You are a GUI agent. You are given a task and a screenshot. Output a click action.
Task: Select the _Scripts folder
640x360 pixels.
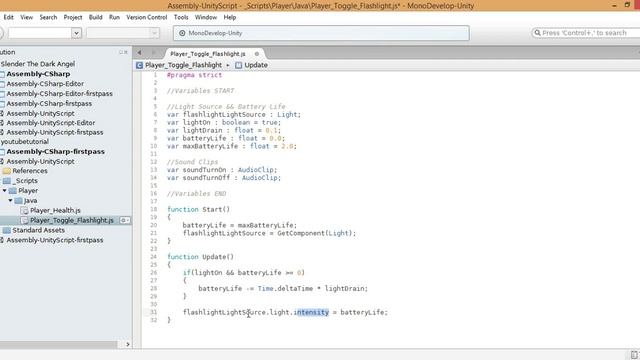[x=25, y=180]
